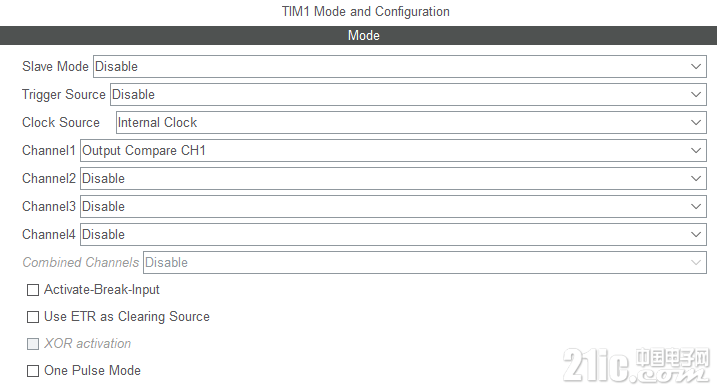Screen dimensions: 717x391
Task: Enable the Activate-Break-Input checkbox
Action: (33, 290)
